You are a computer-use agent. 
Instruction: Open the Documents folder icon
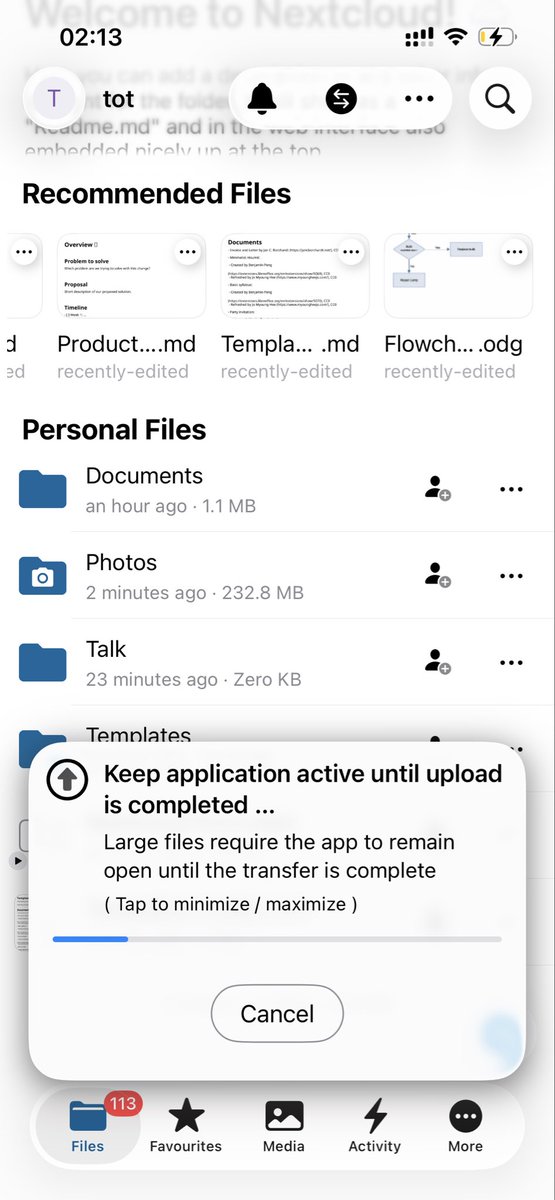[43, 489]
